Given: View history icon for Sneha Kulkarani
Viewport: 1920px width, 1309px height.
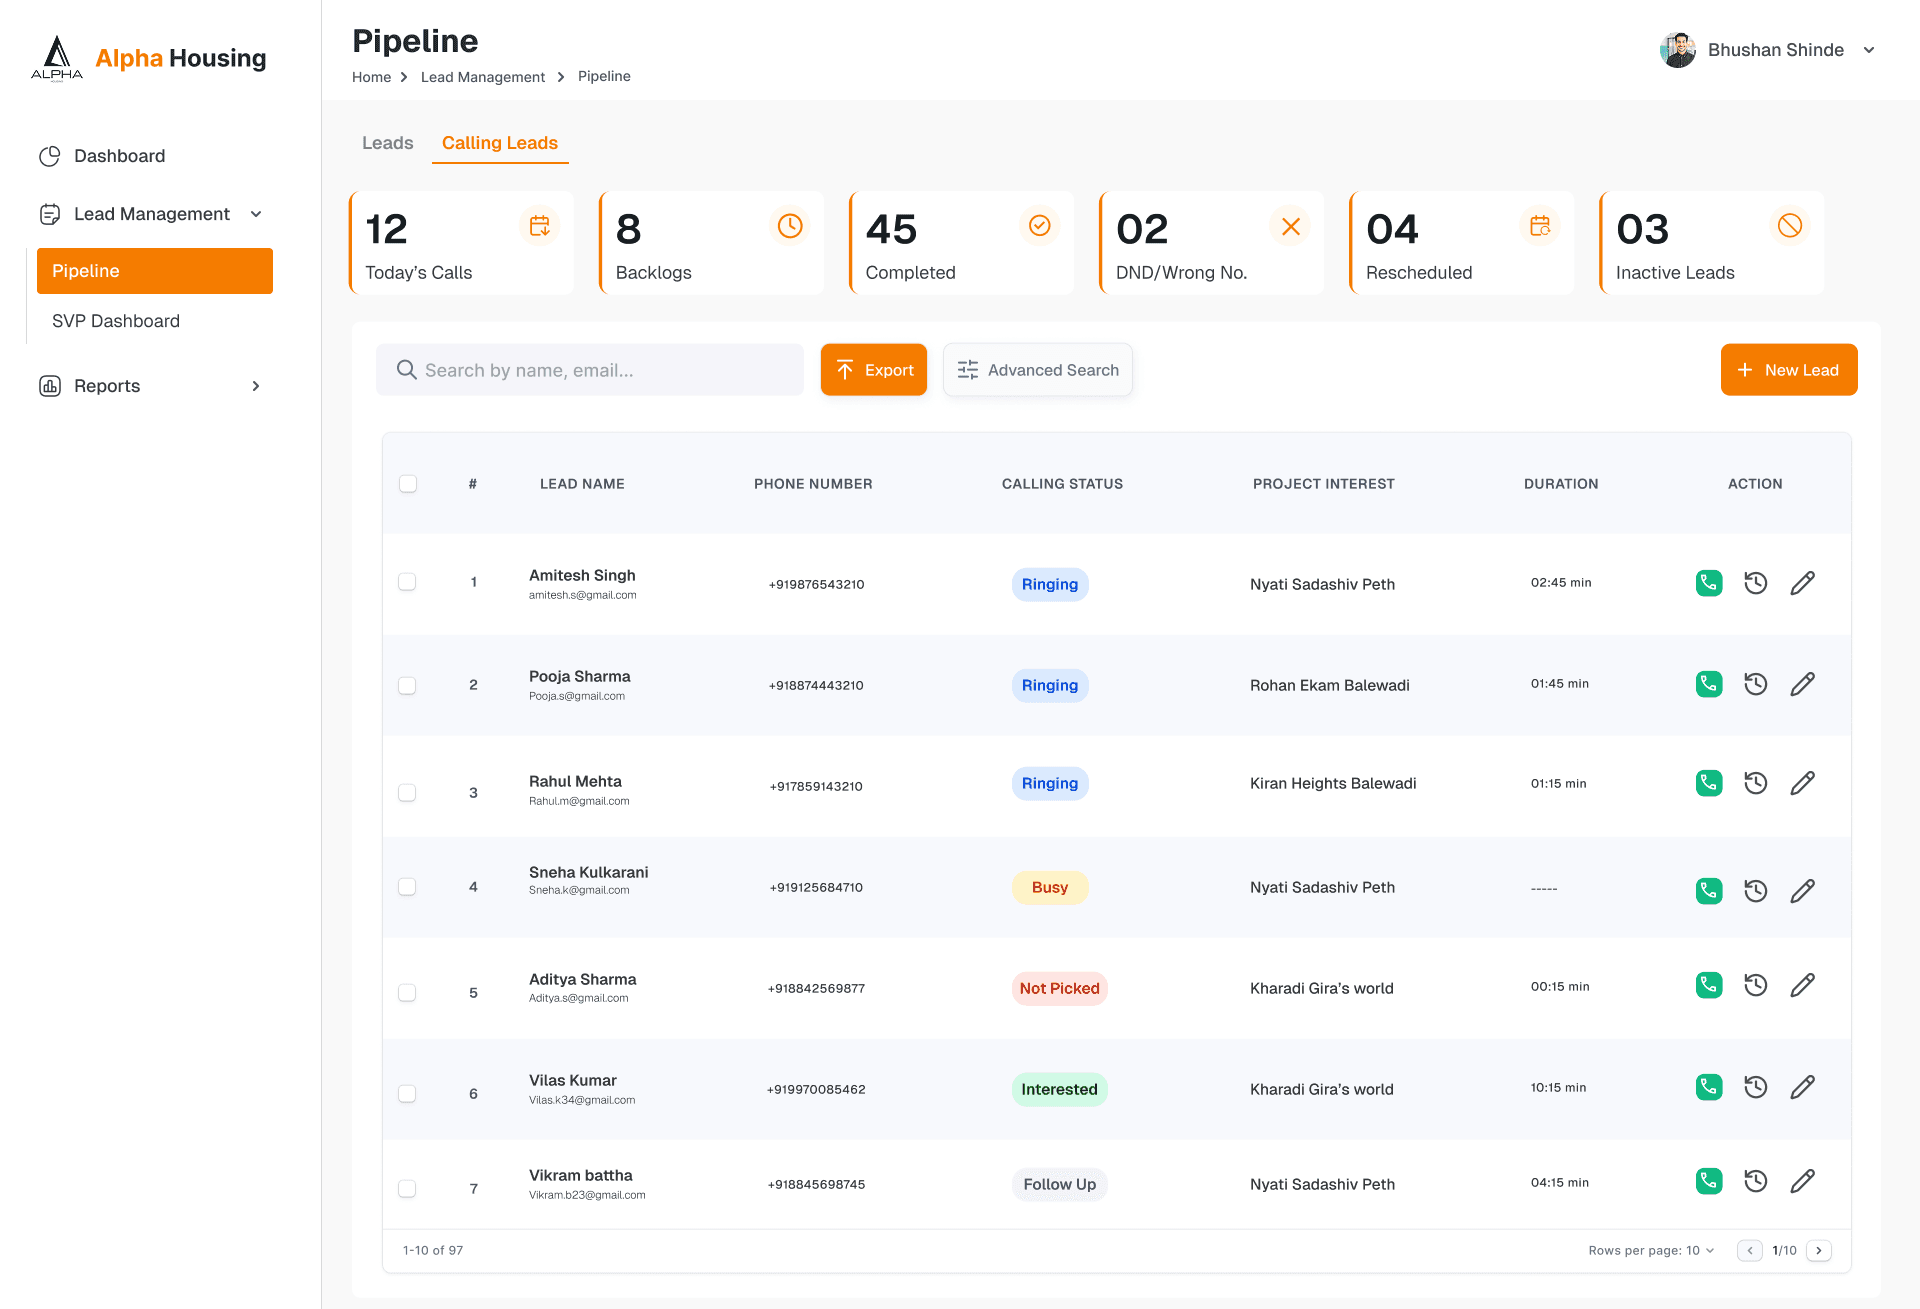Looking at the screenshot, I should (x=1756, y=891).
